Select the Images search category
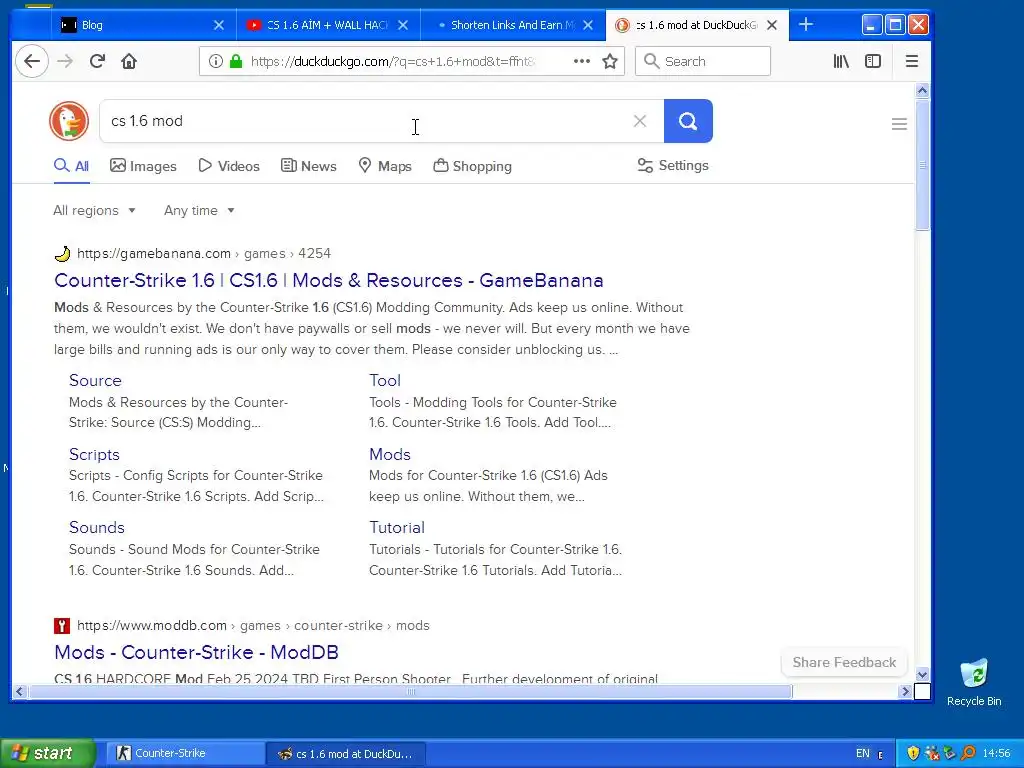Image resolution: width=1024 pixels, height=768 pixels. tap(143, 166)
